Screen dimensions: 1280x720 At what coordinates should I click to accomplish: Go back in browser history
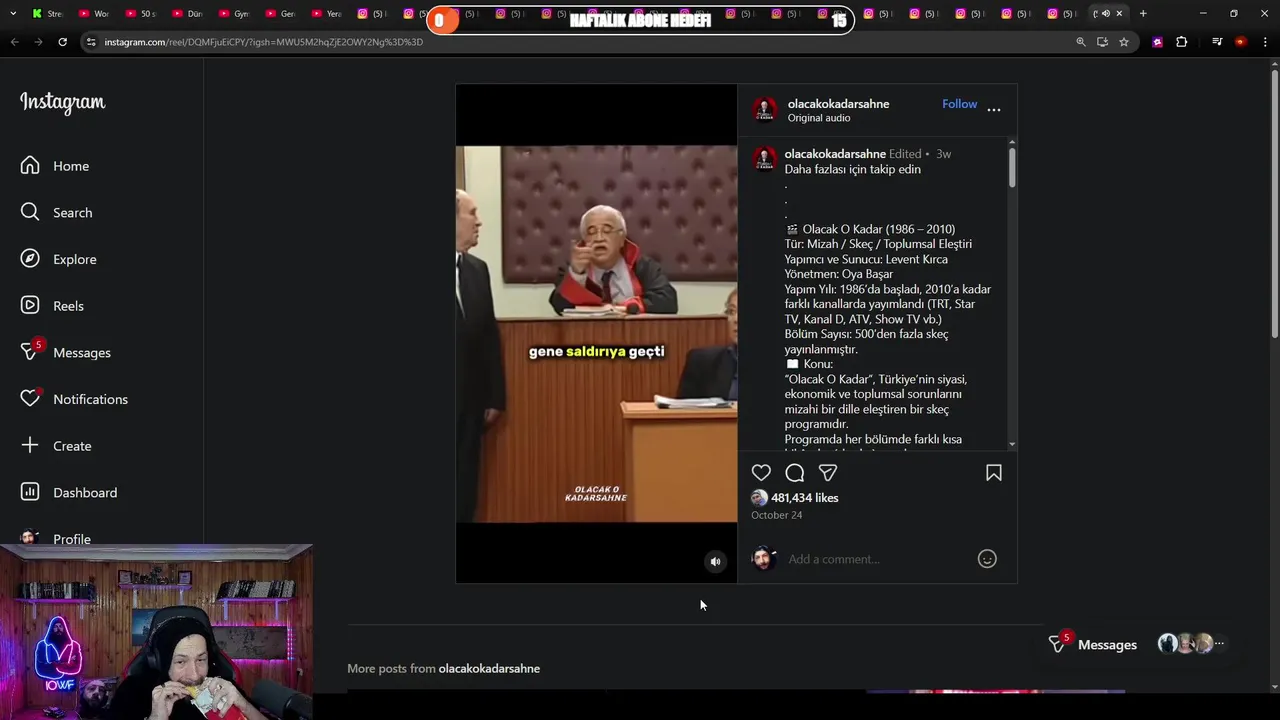click(x=14, y=42)
